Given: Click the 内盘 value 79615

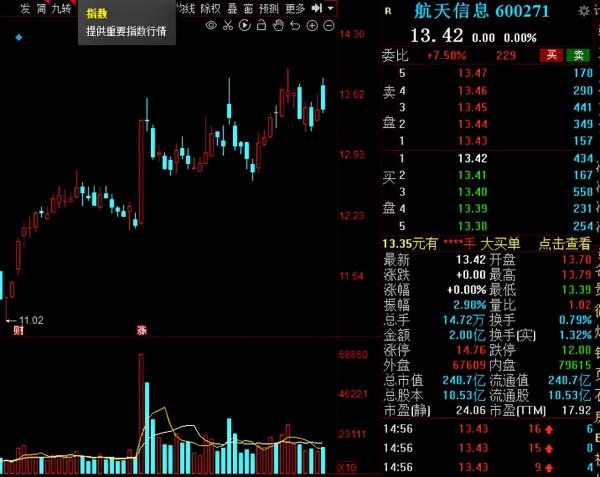Looking at the screenshot, I should [x=574, y=365].
